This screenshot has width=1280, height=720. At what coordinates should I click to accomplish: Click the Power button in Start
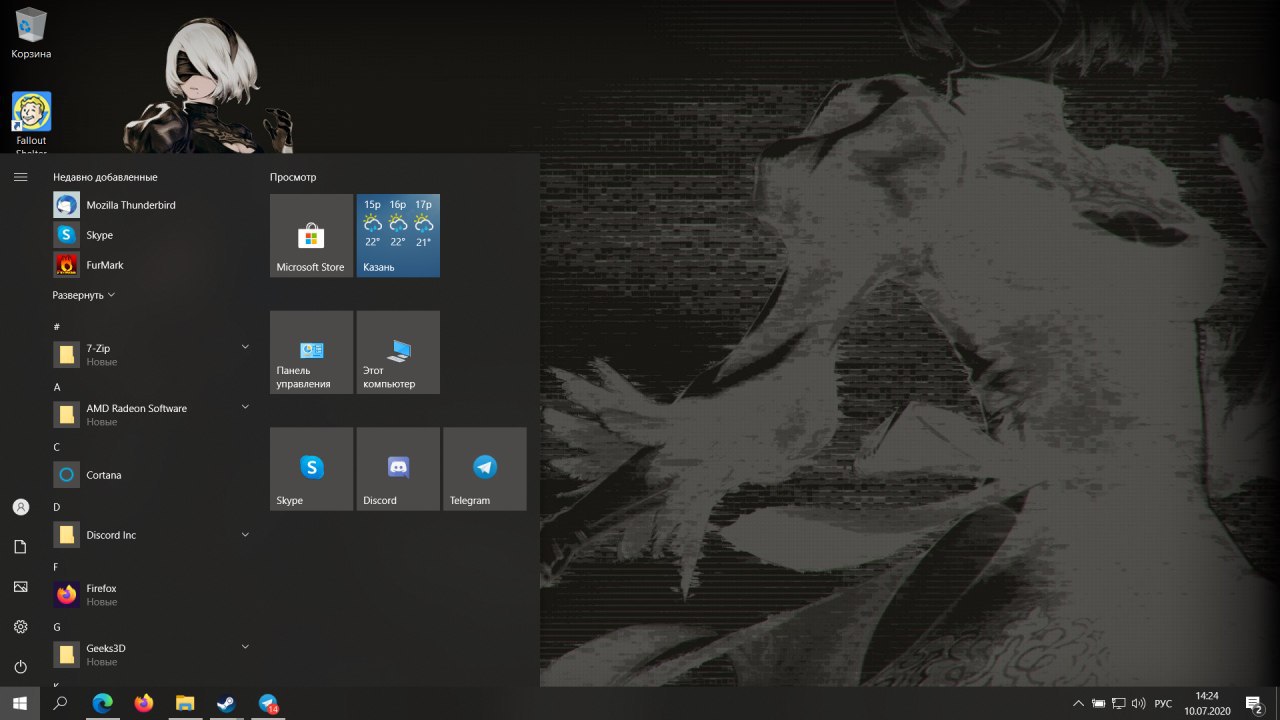[20, 667]
